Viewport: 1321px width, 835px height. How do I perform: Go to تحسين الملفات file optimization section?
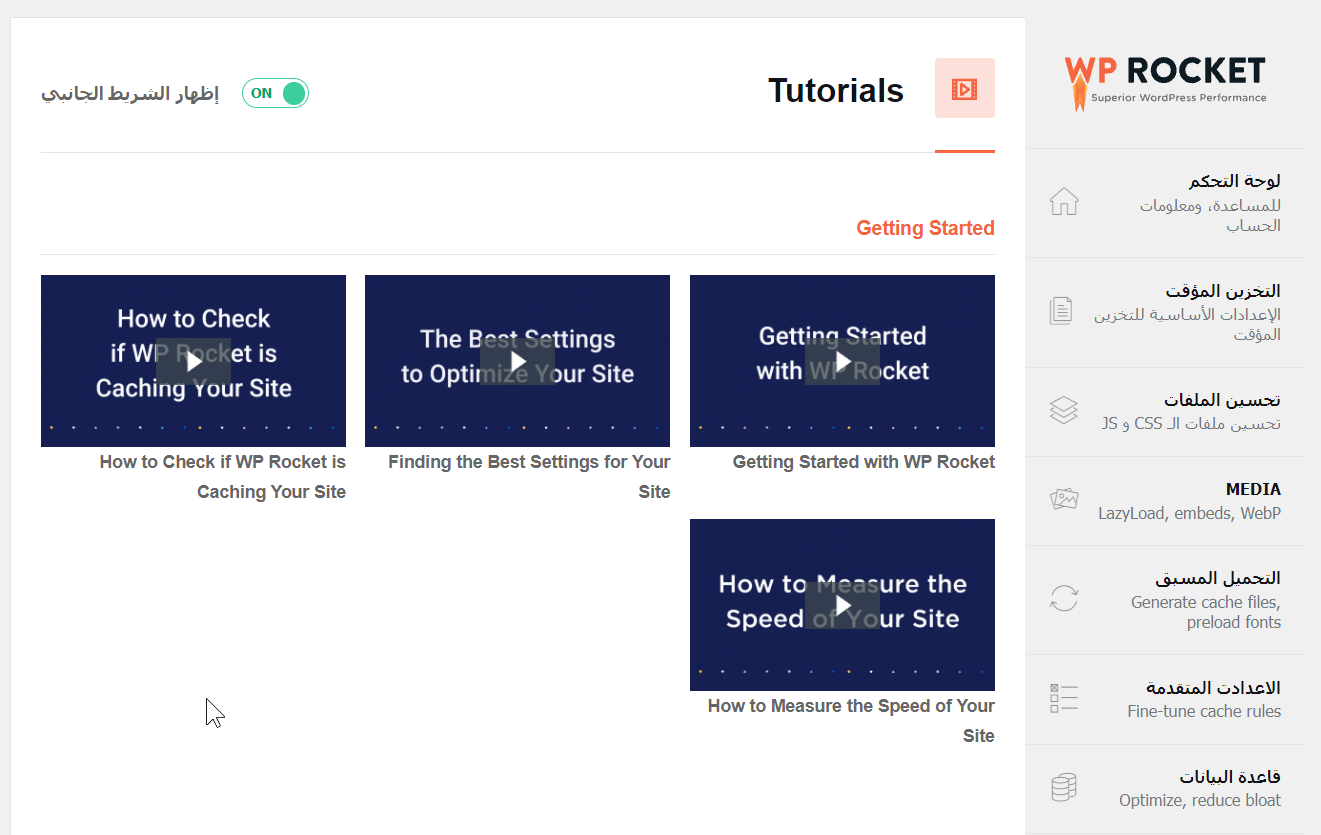[1166, 412]
